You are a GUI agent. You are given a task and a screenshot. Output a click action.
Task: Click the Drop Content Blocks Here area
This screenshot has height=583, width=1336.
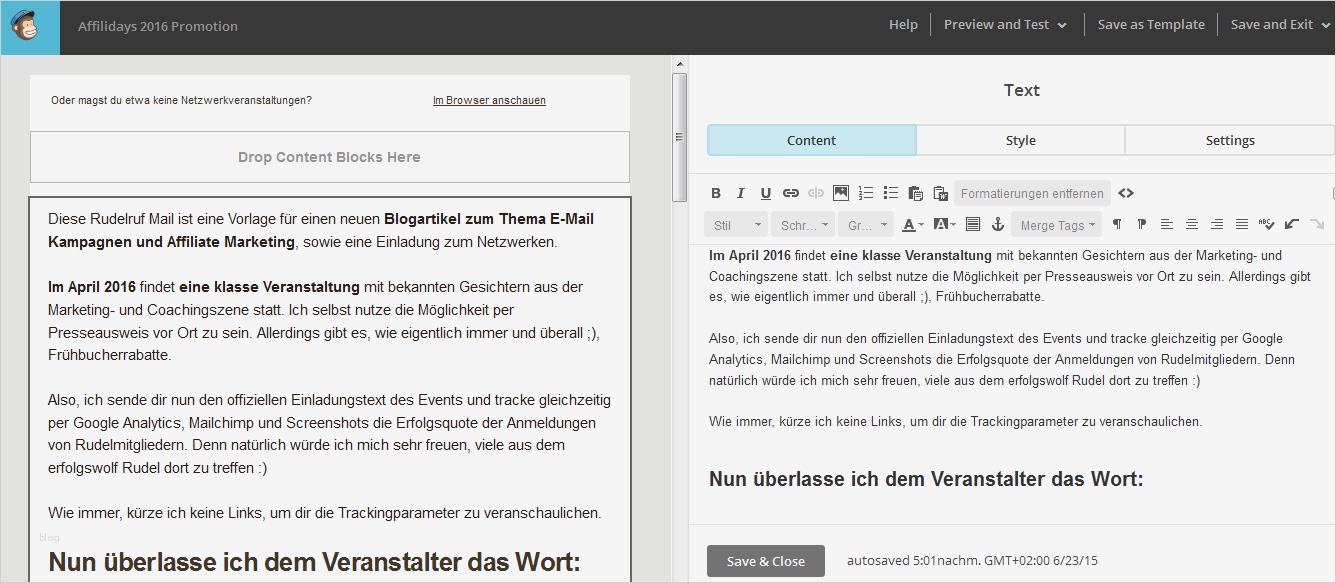click(329, 157)
